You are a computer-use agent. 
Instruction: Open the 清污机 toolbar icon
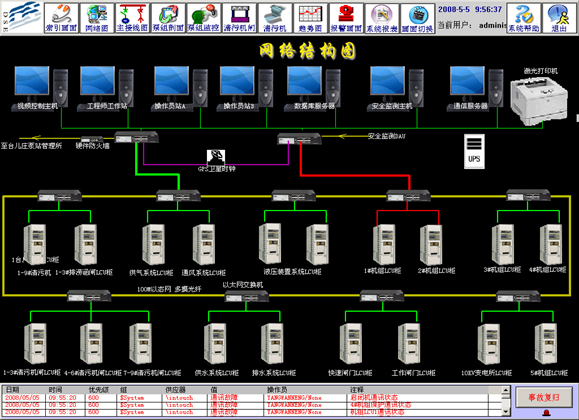click(x=275, y=18)
